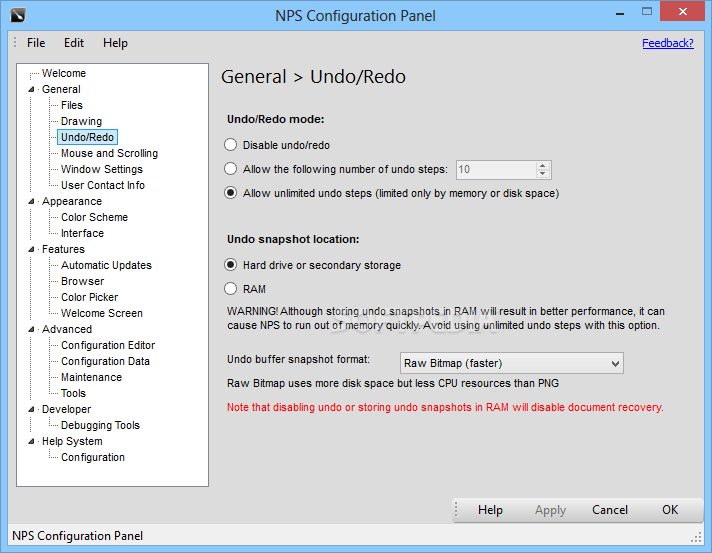Collapse the Appearance tree node
This screenshot has height=553, width=712.
click(x=31, y=201)
